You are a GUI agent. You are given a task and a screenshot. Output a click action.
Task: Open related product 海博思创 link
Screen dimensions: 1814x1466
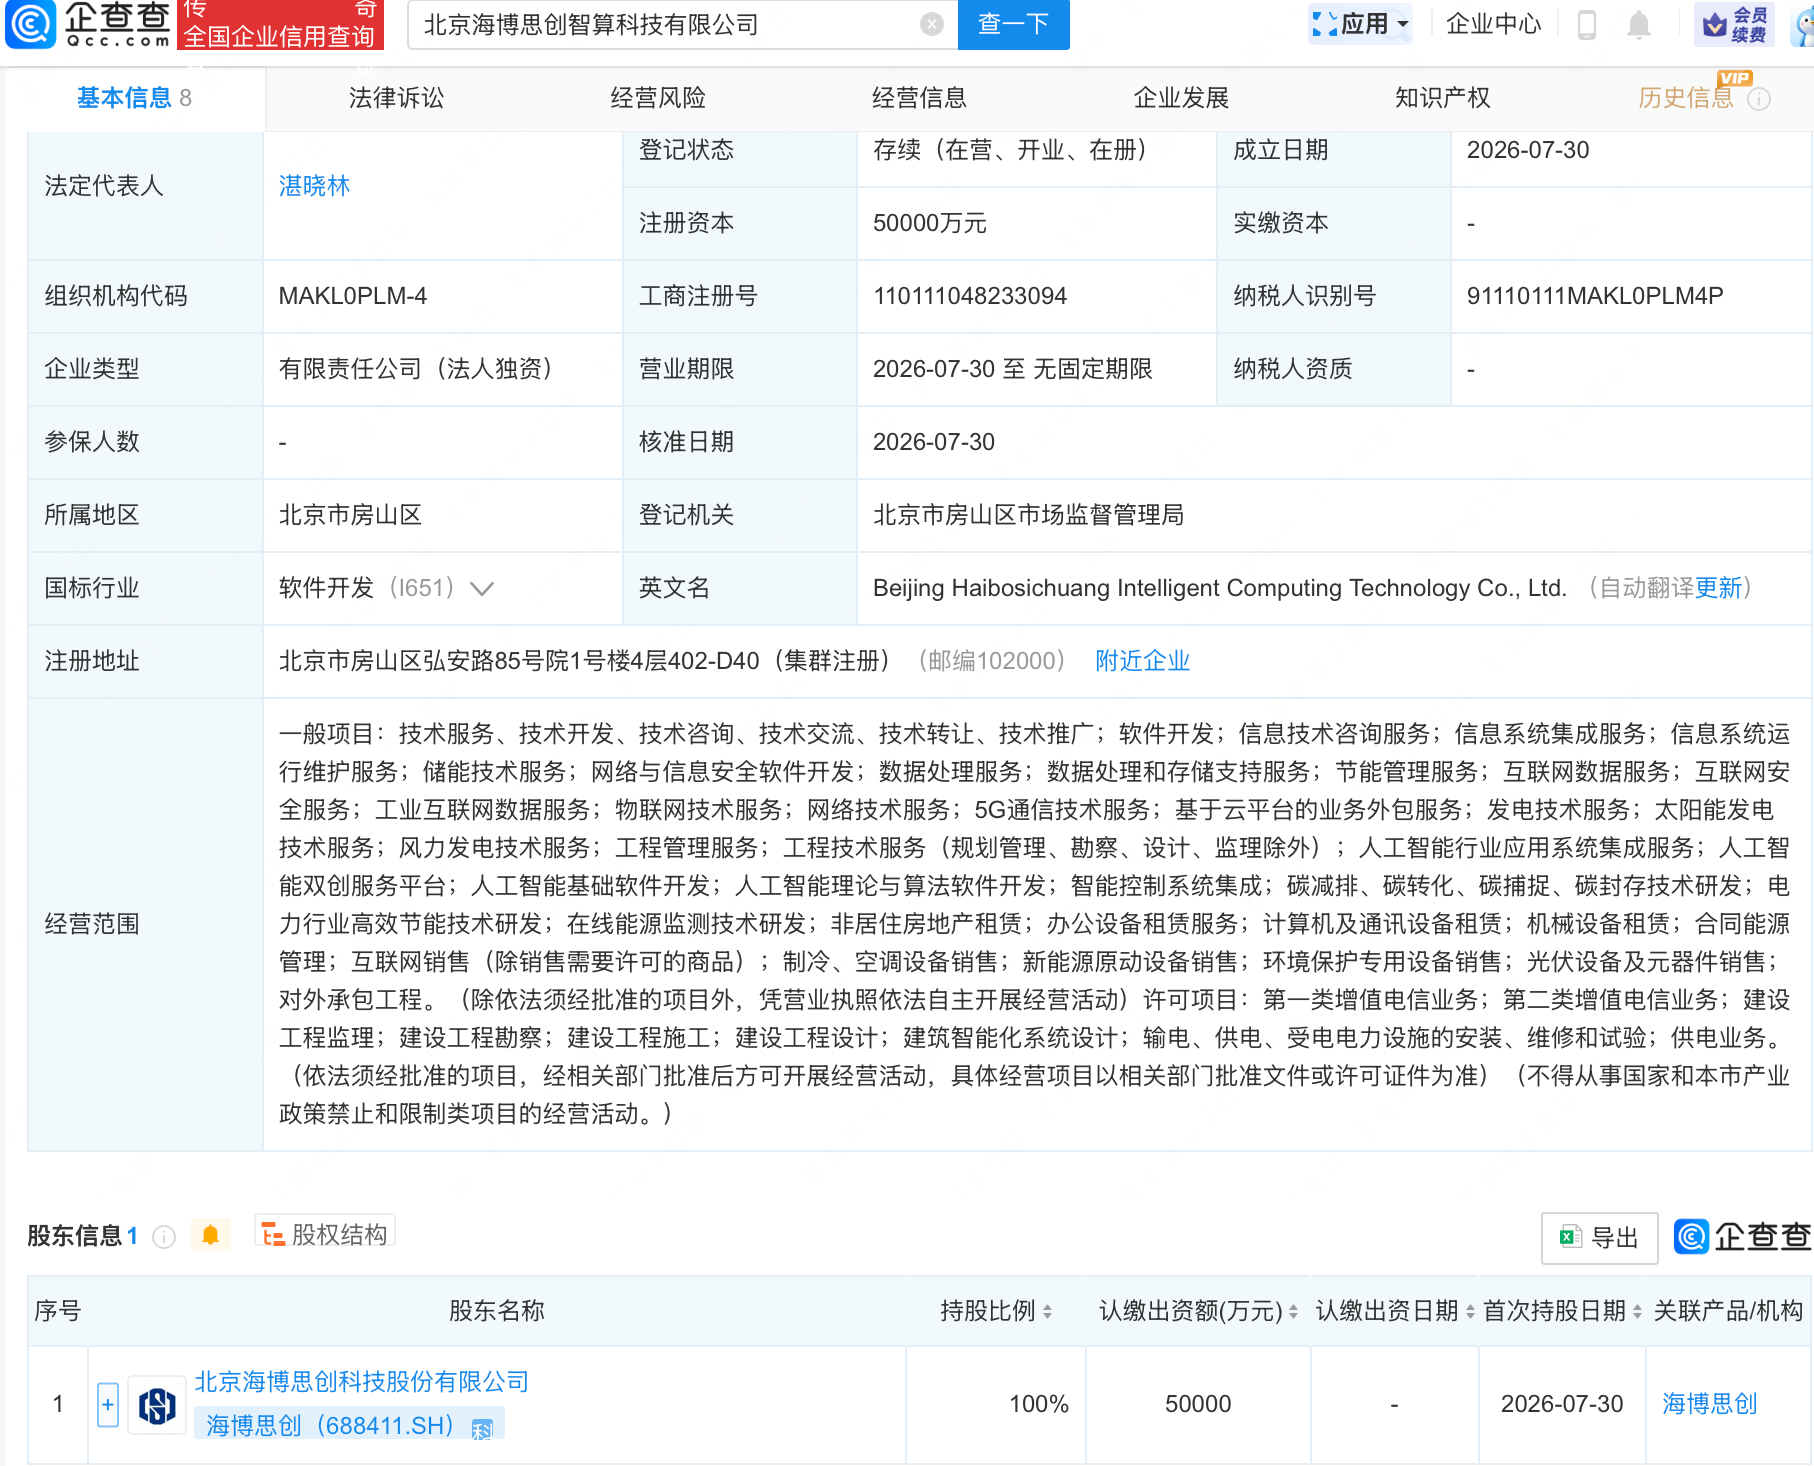[1709, 1404]
